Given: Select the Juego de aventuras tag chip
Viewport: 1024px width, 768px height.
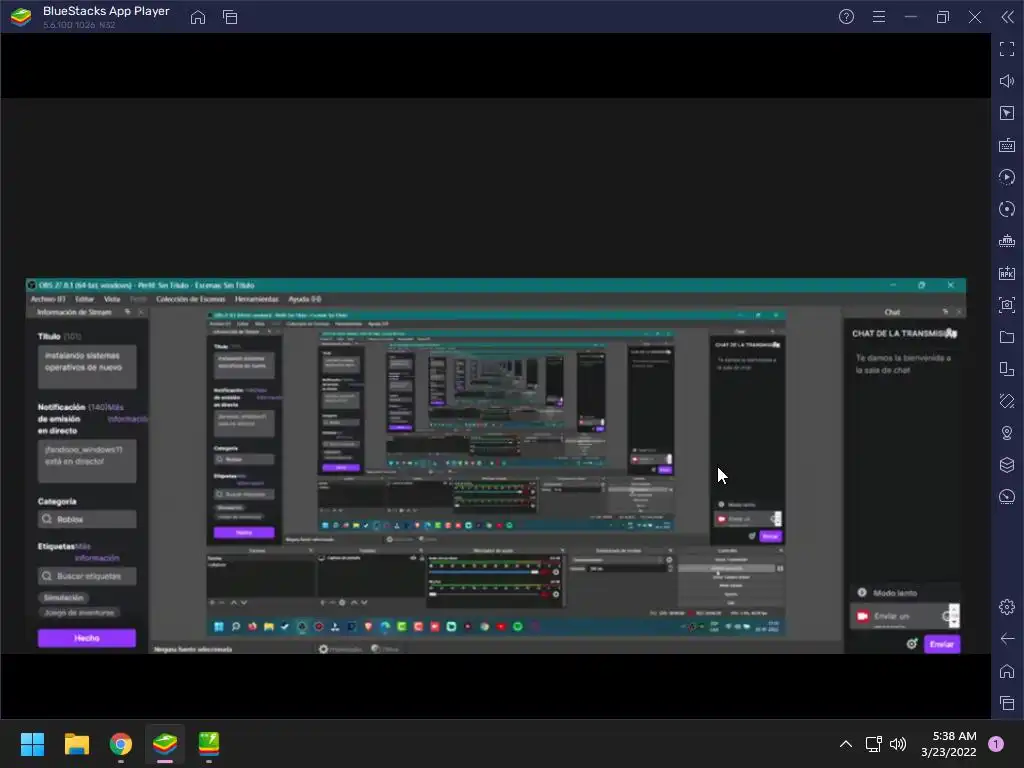Looking at the screenshot, I should [x=79, y=613].
